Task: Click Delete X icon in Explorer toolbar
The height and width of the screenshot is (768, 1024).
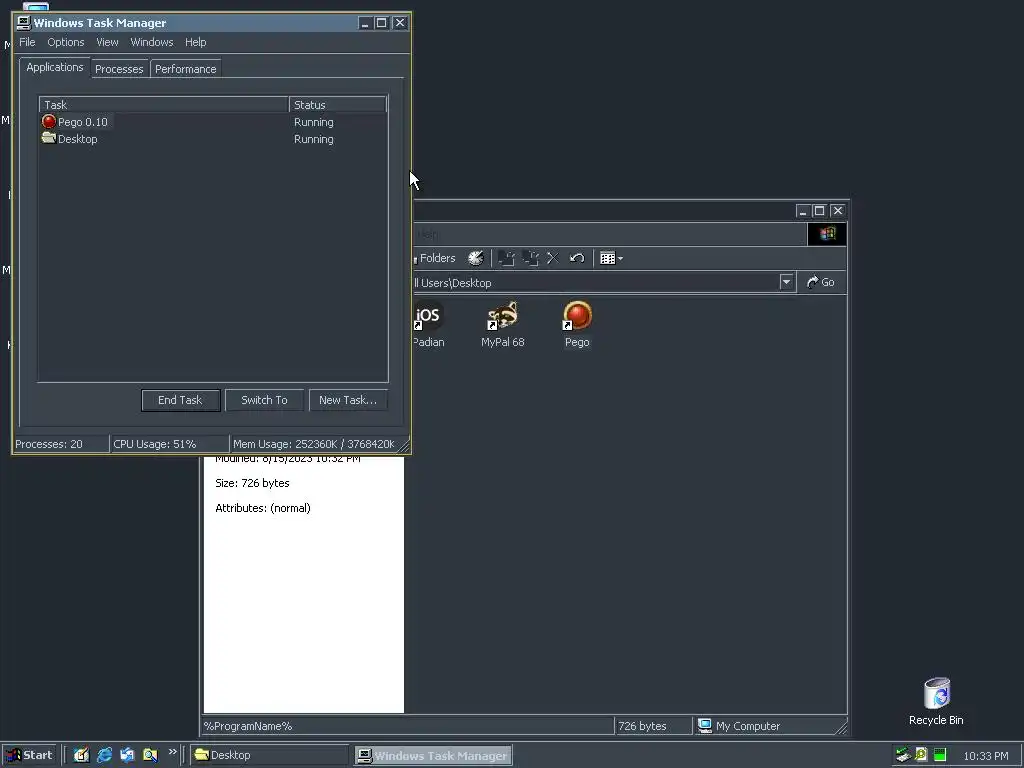Action: tap(553, 259)
